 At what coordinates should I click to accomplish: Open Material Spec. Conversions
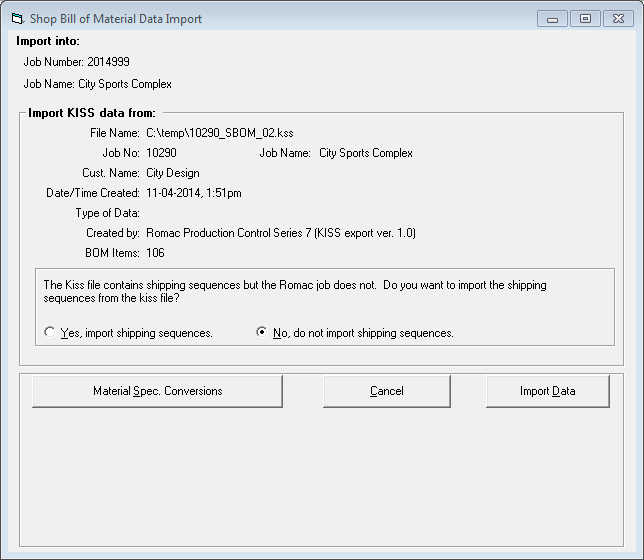(157, 391)
